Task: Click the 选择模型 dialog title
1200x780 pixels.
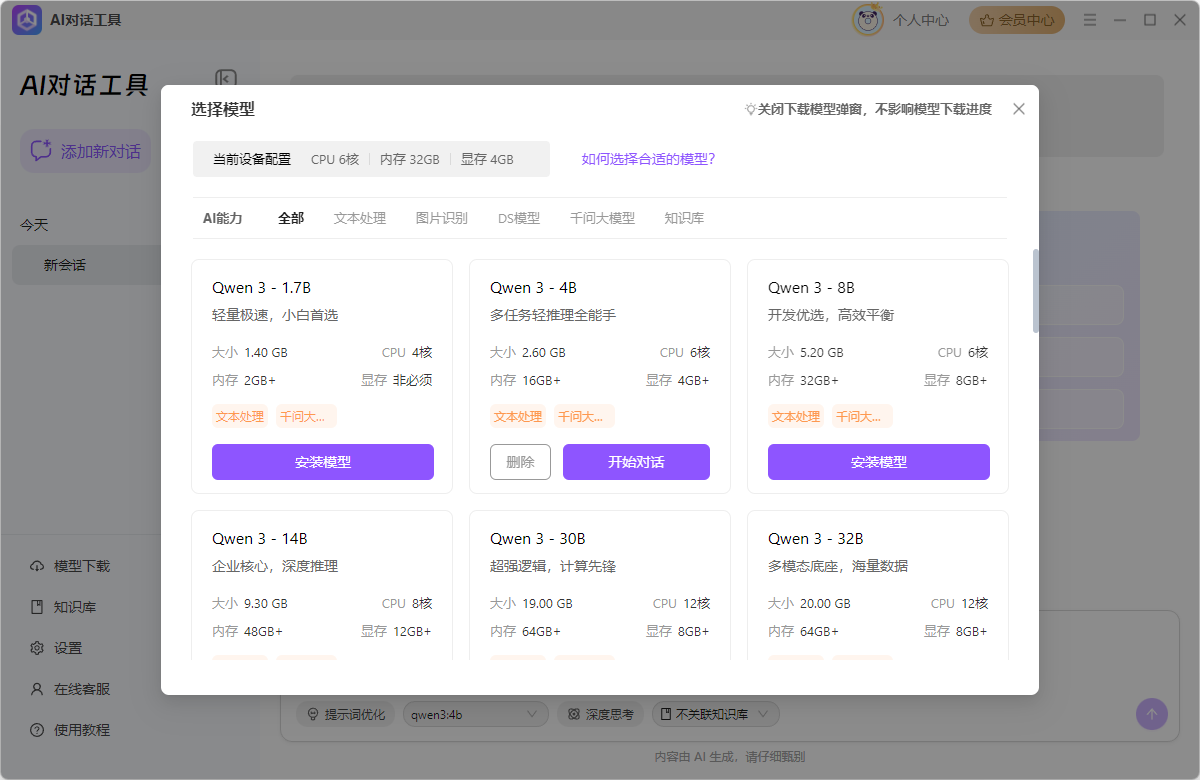Action: point(223,110)
